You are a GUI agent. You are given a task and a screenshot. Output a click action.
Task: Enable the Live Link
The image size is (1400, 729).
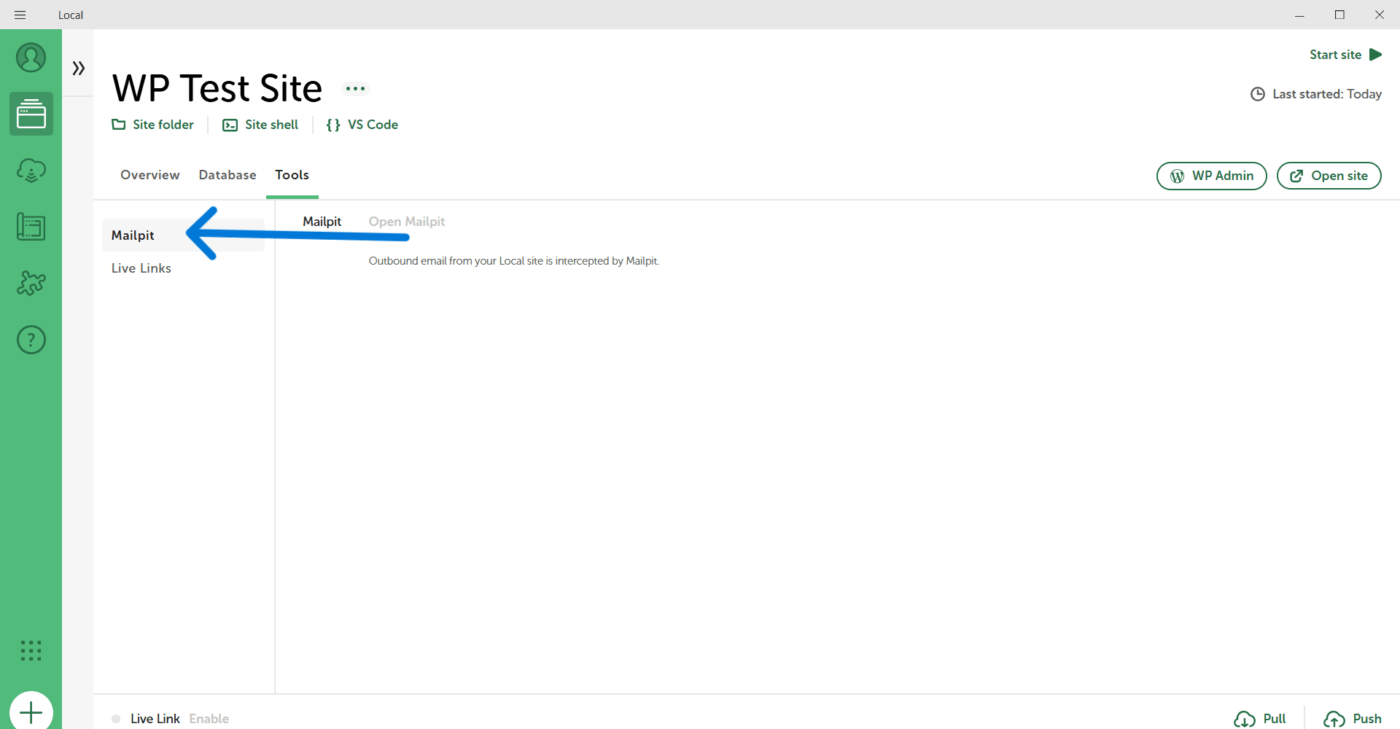(209, 719)
